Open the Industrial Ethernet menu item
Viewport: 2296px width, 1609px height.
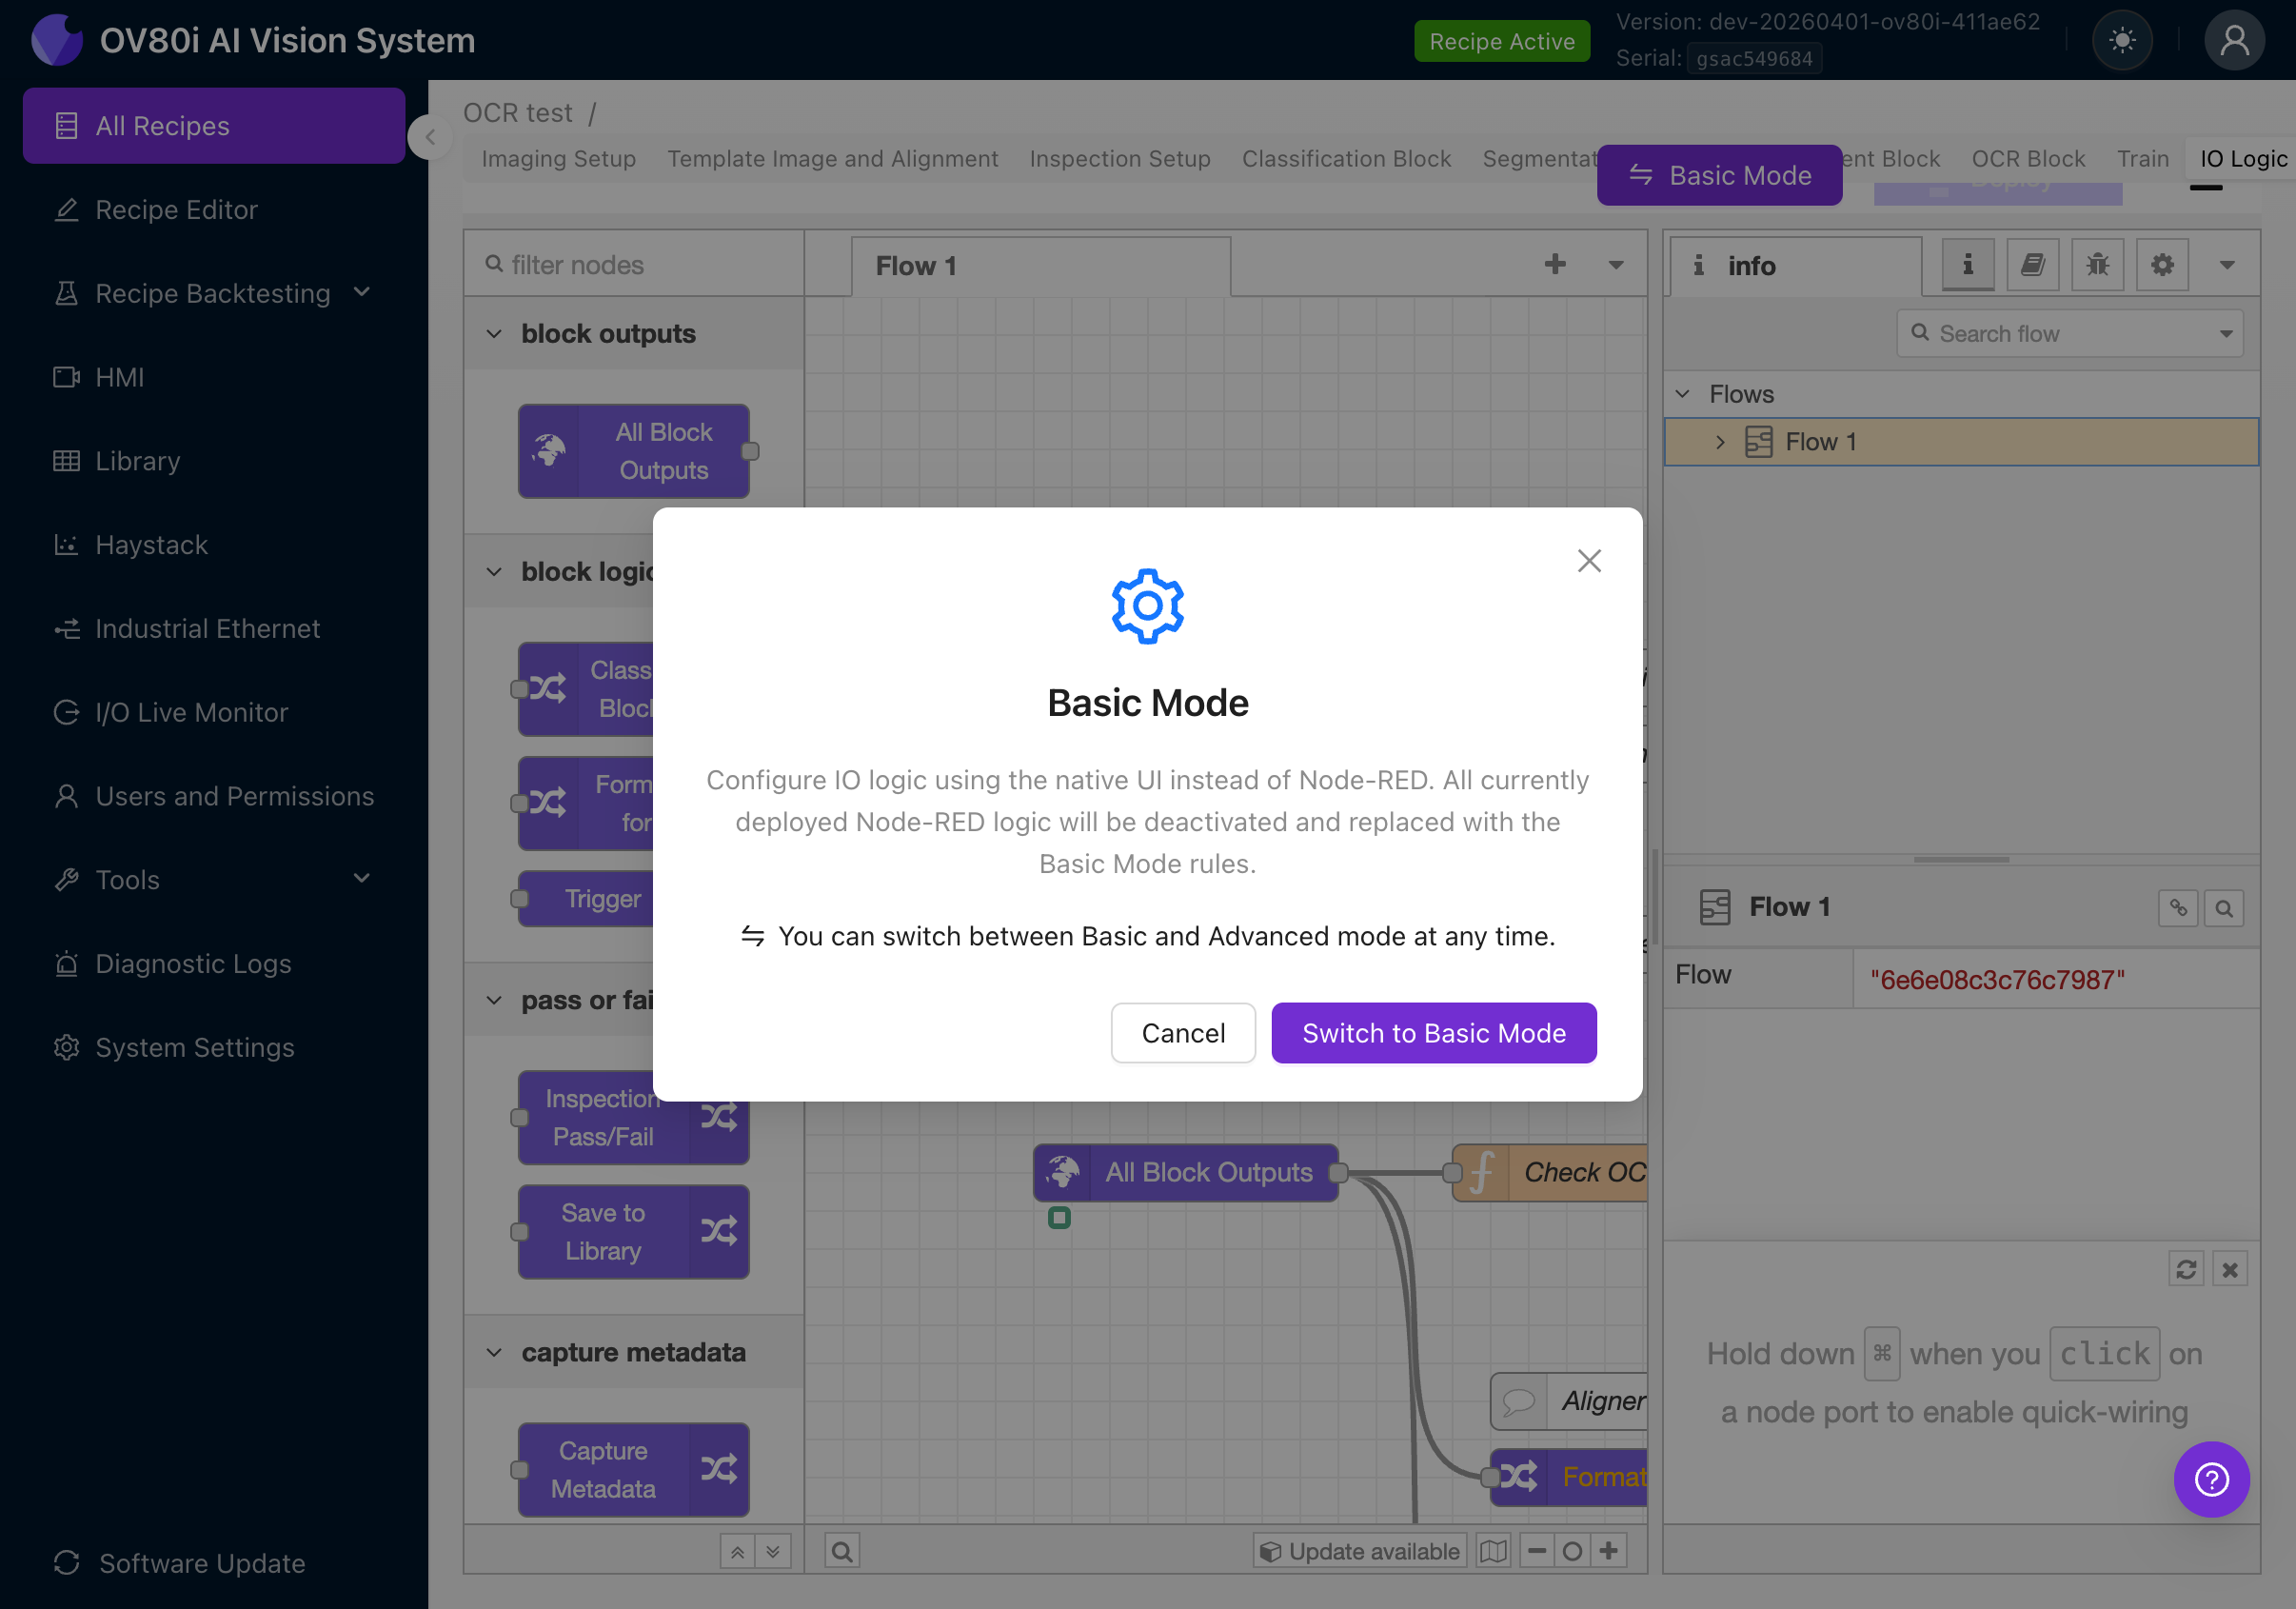pyautogui.click(x=207, y=628)
